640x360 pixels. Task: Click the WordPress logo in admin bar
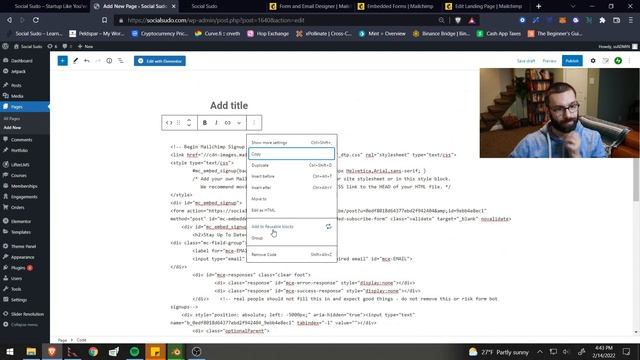pos(5,46)
